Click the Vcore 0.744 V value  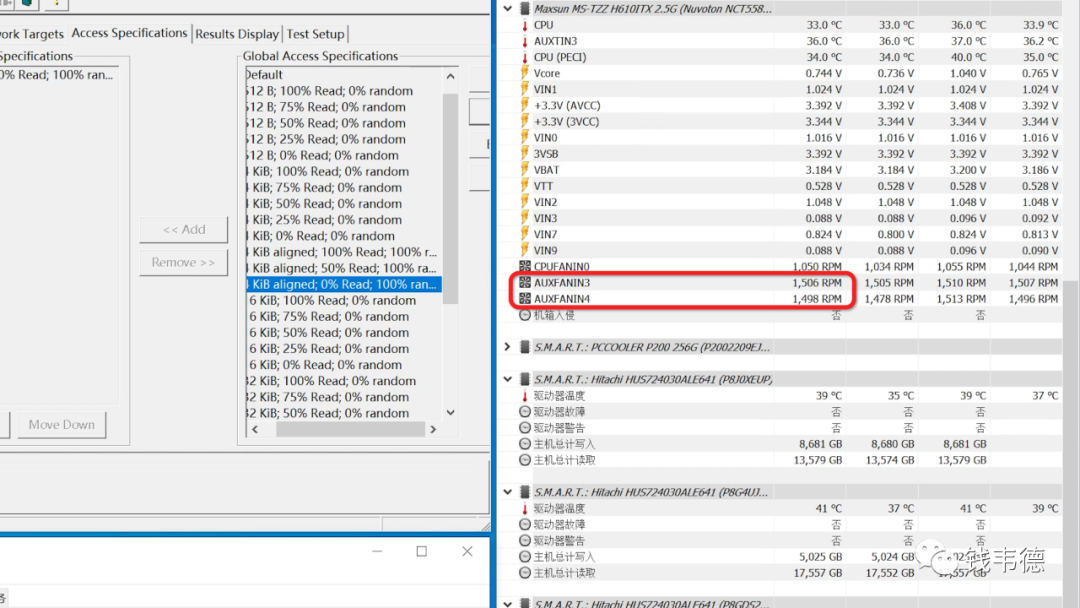coord(824,73)
